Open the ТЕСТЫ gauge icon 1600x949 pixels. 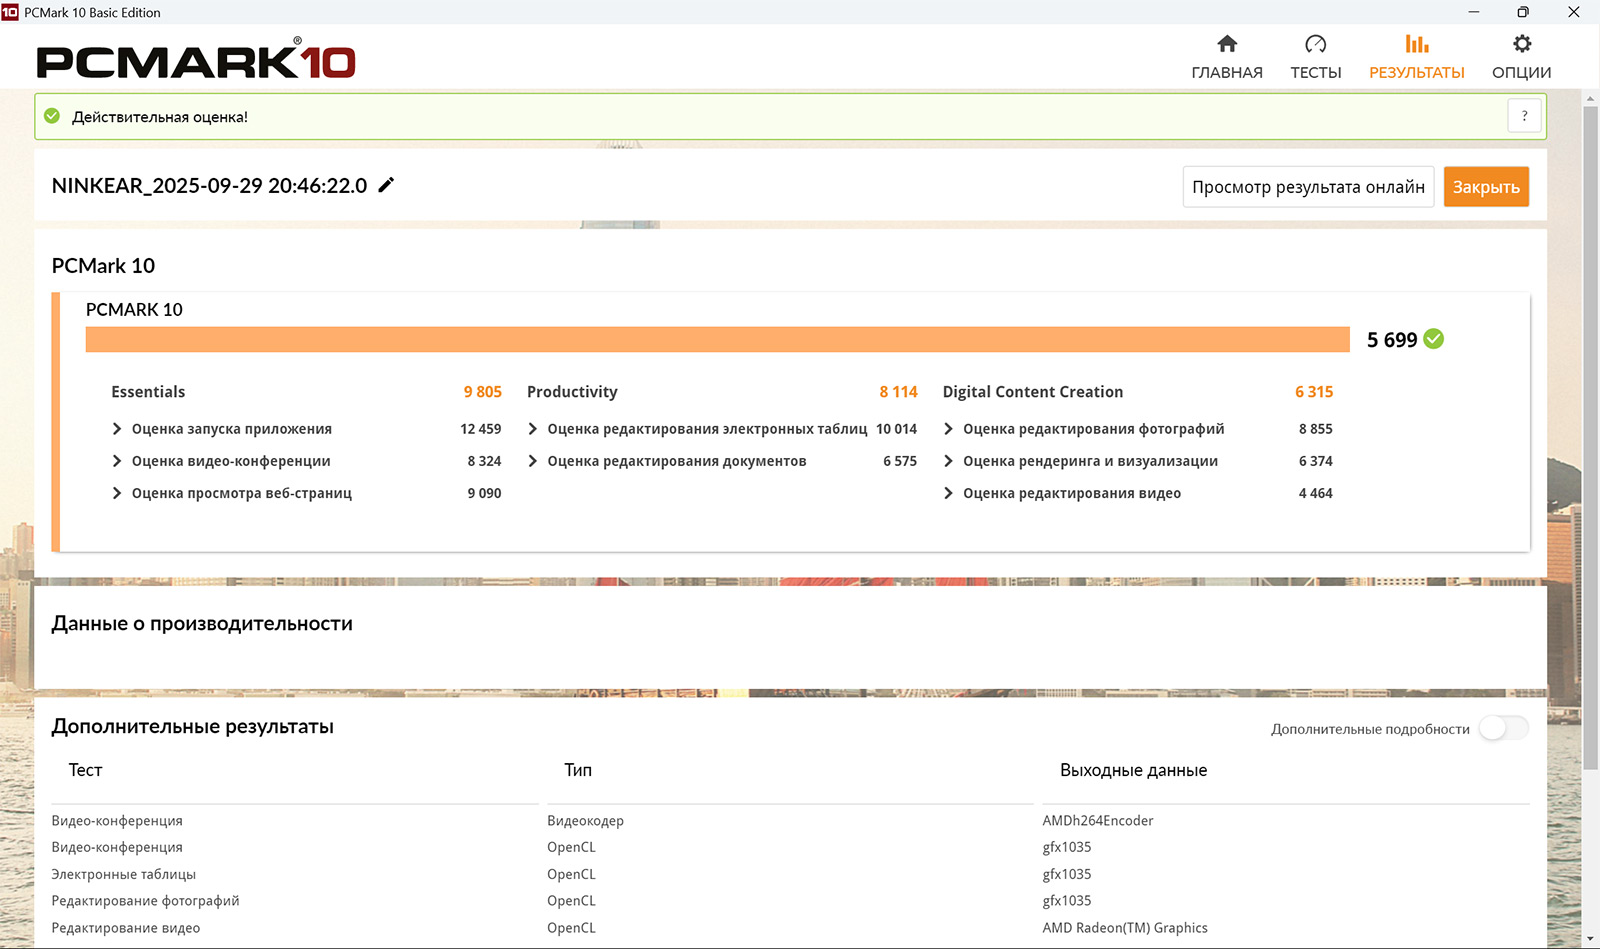tap(1315, 44)
